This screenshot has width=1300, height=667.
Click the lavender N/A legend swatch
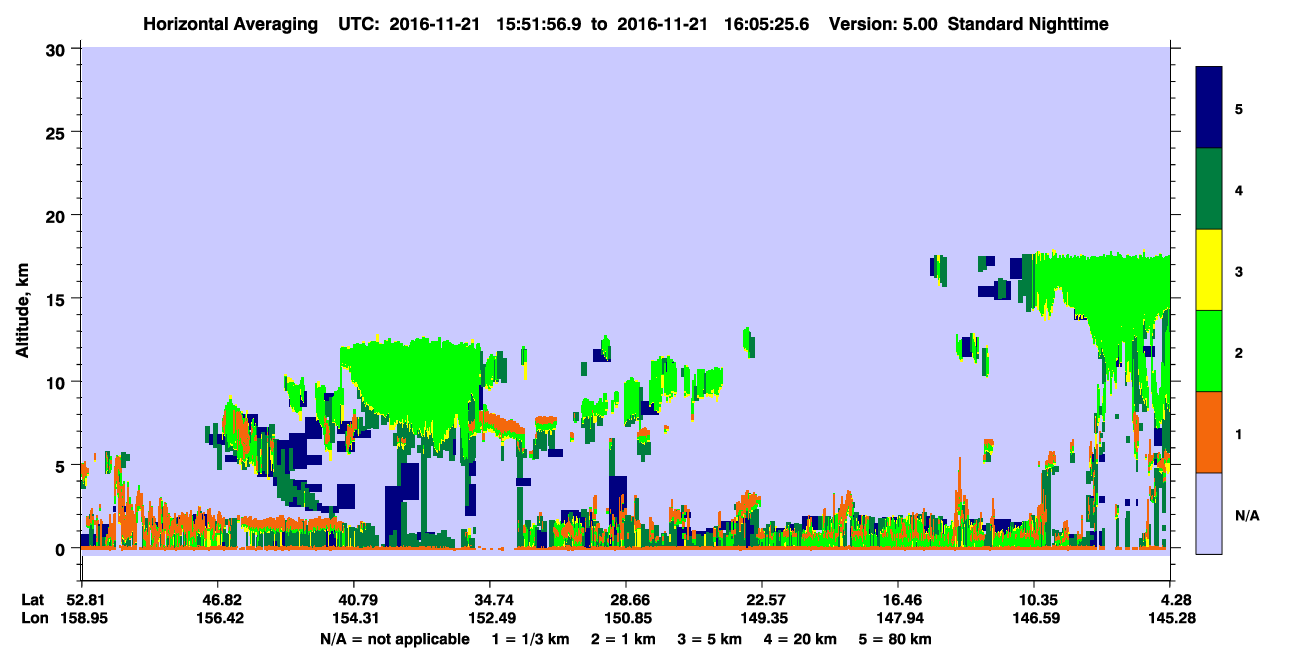pyautogui.click(x=1209, y=512)
